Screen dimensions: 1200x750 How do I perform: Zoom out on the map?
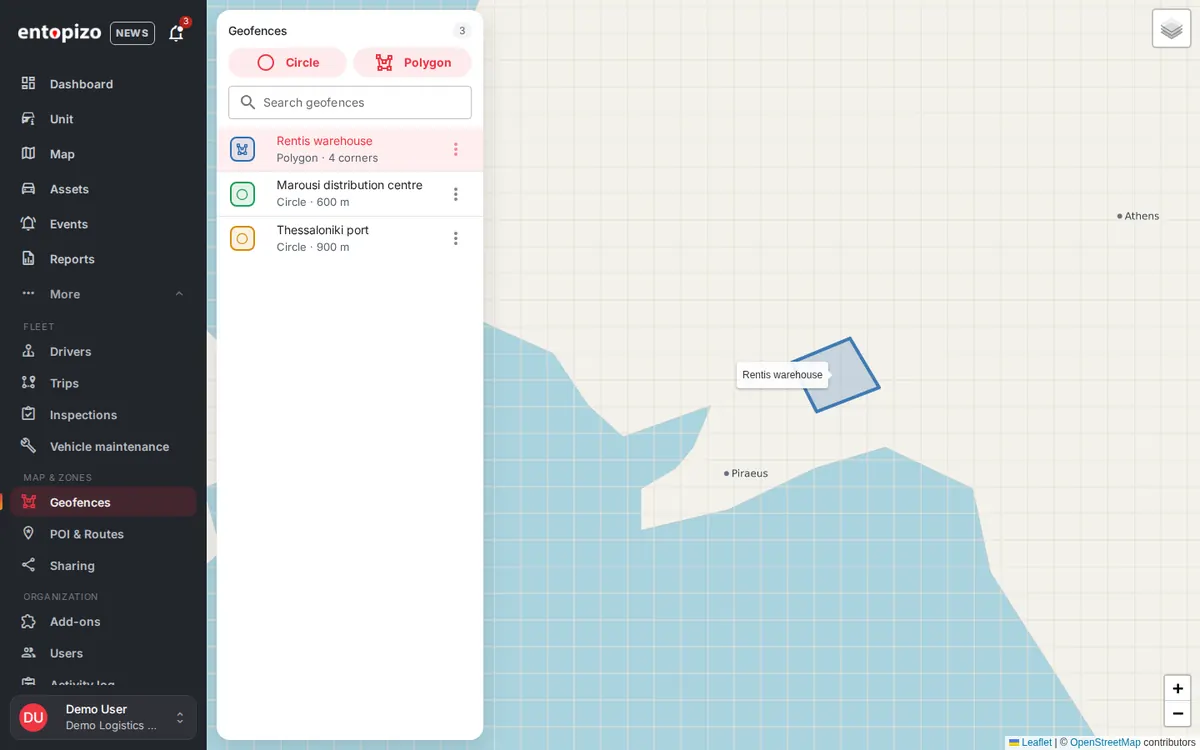(x=1178, y=714)
